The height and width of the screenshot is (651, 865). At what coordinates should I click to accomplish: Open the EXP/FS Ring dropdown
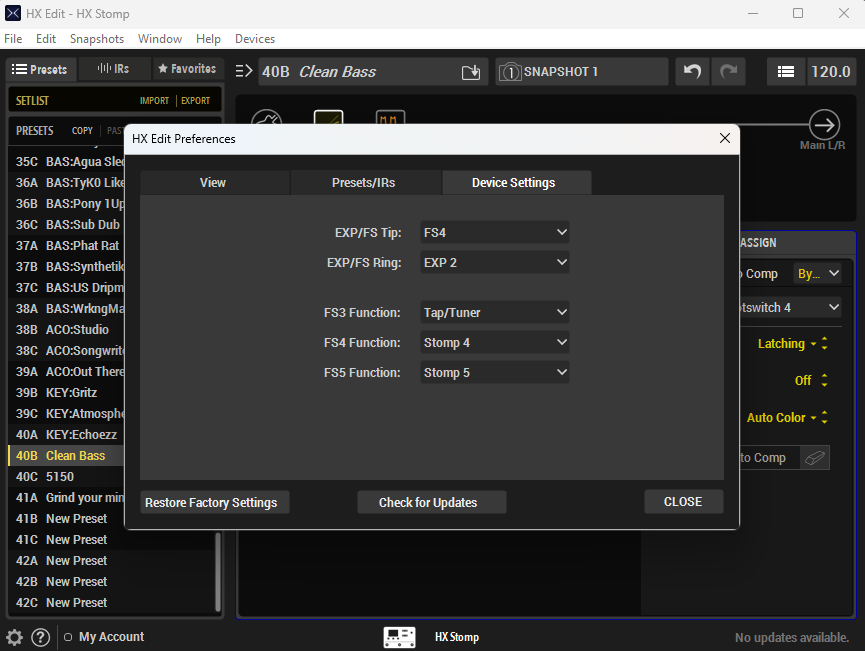[x=494, y=263]
